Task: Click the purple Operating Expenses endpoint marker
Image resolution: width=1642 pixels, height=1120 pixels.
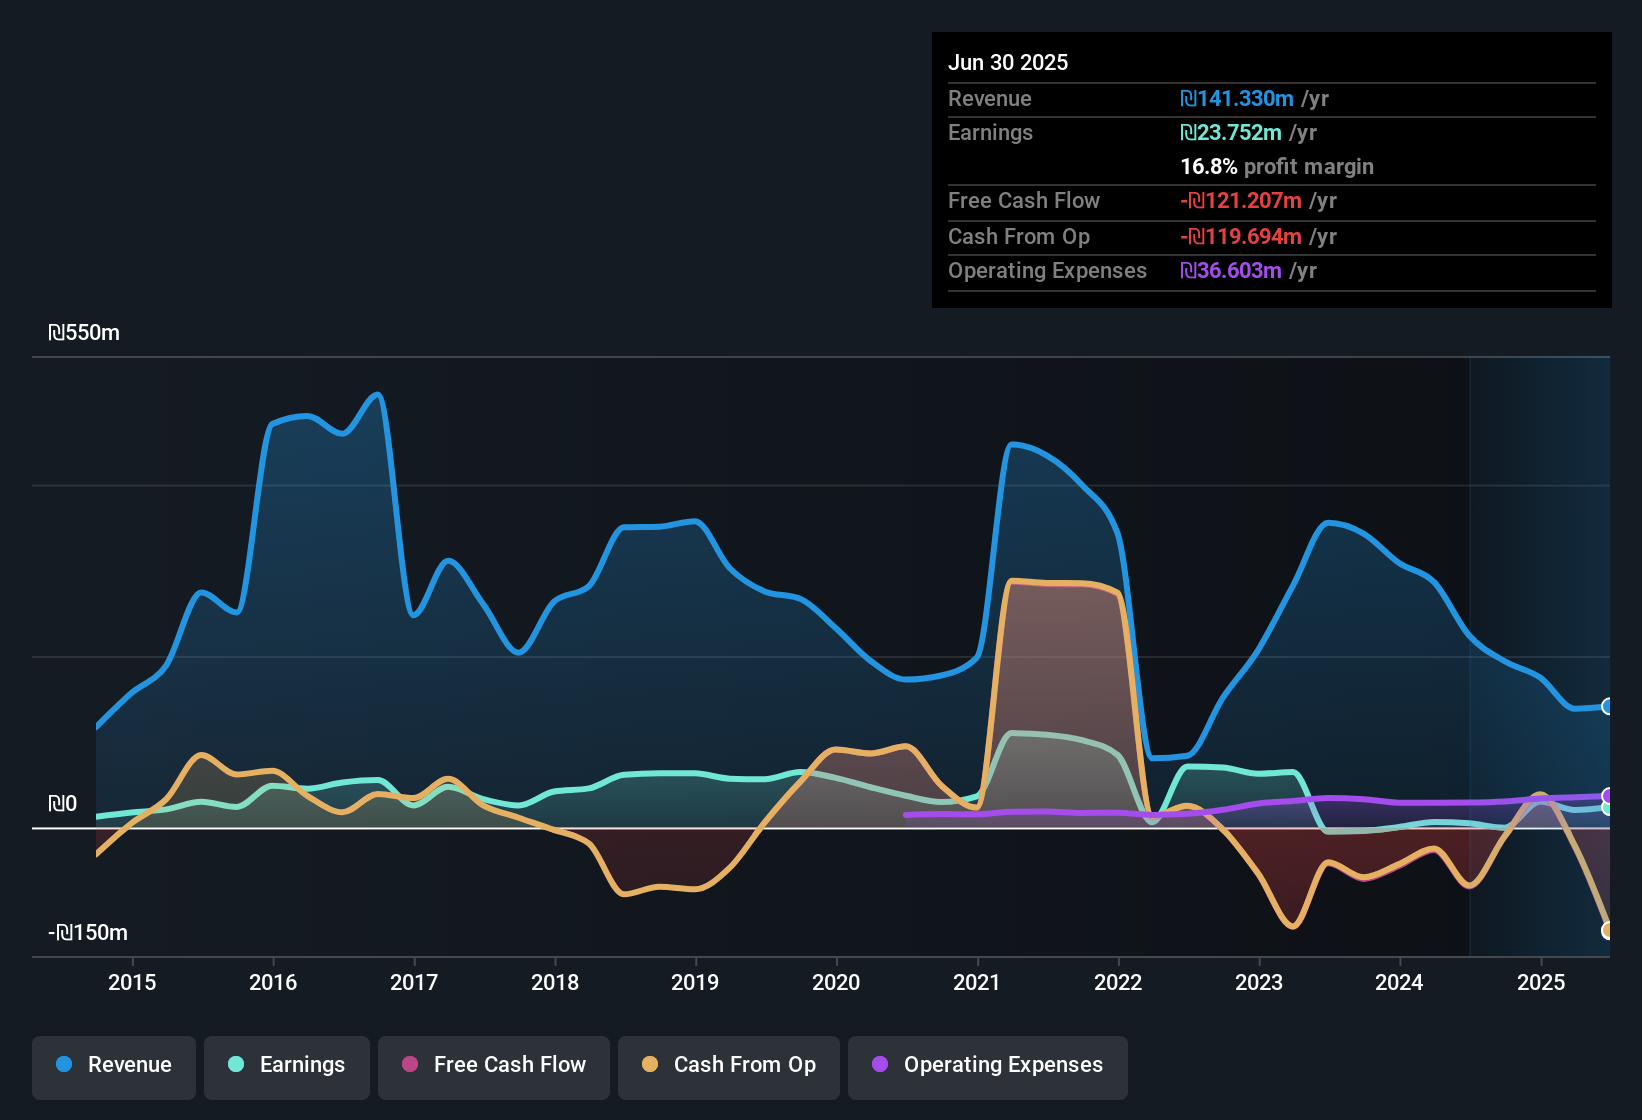Action: (1608, 796)
